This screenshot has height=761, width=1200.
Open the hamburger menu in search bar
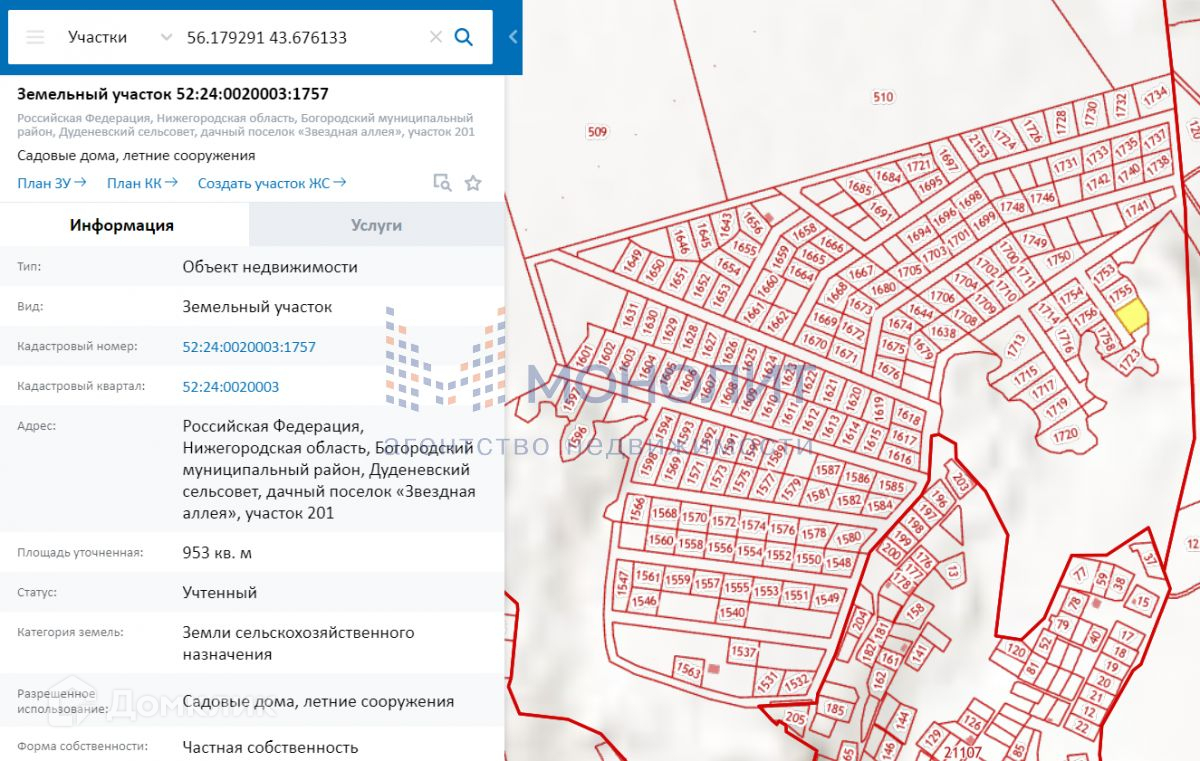[x=35, y=37]
